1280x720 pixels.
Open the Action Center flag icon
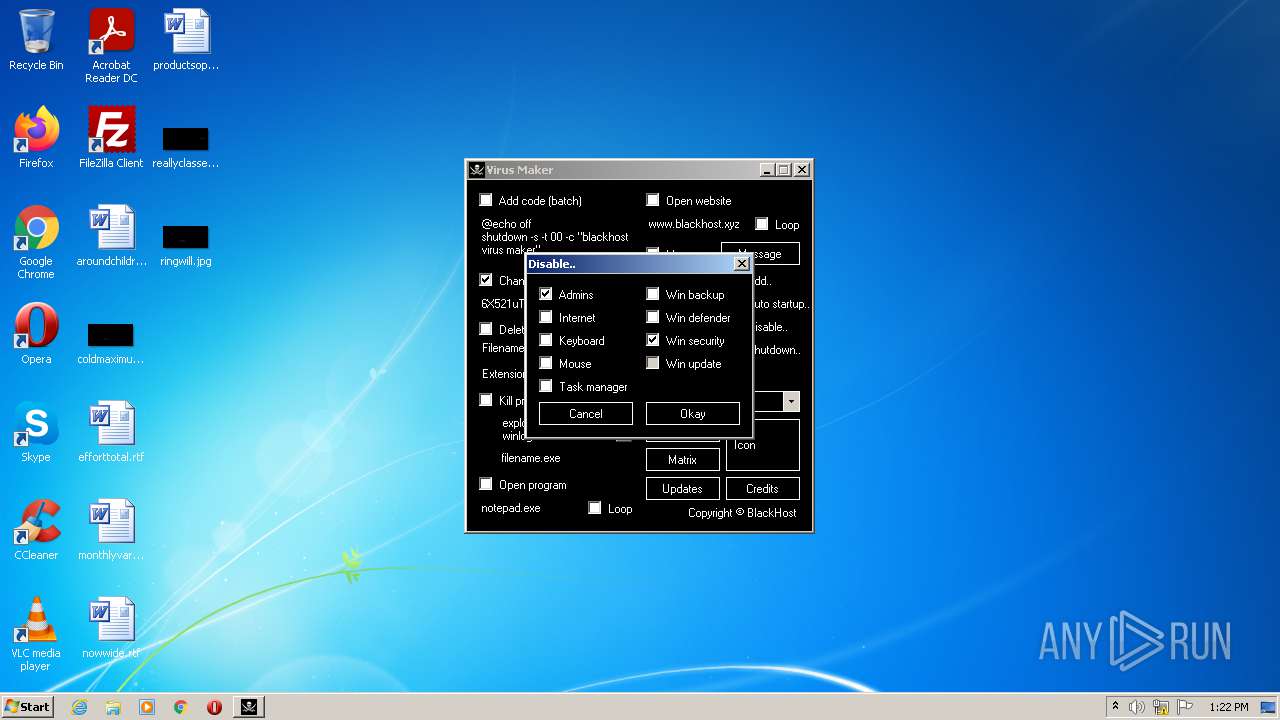[1184, 707]
